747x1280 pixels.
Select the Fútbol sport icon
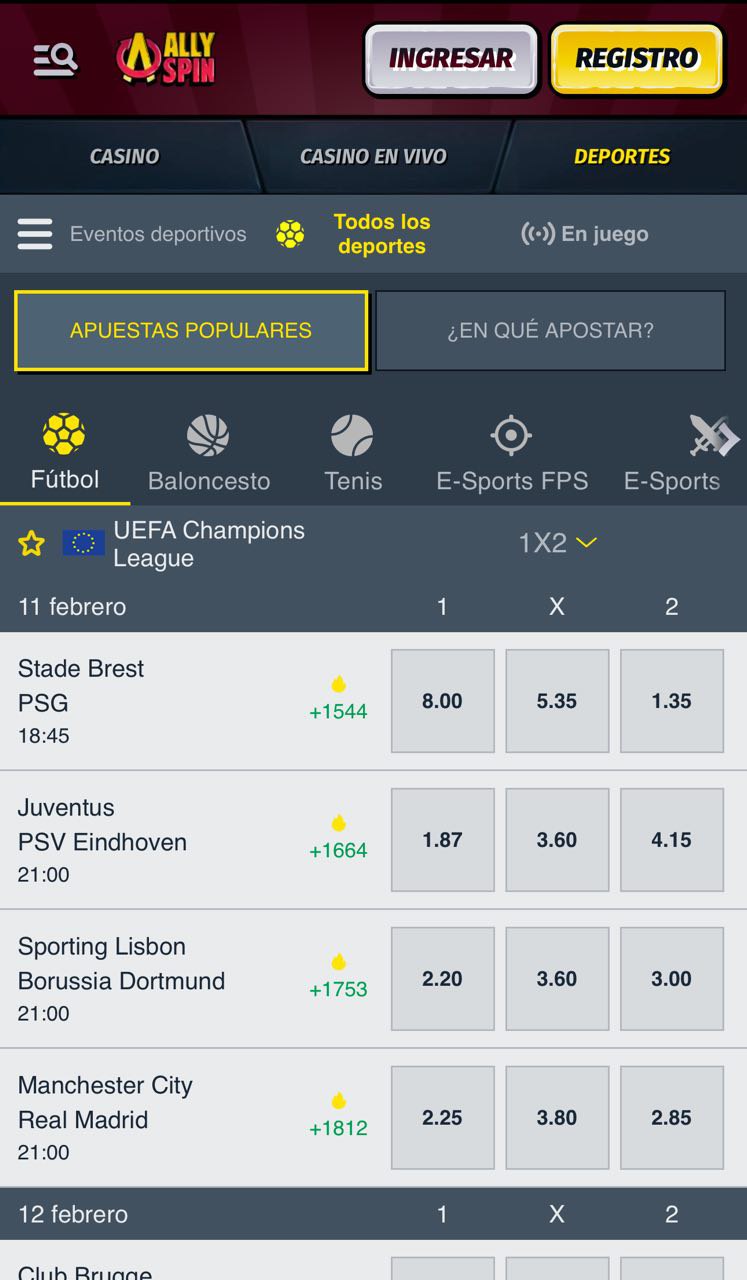click(64, 434)
